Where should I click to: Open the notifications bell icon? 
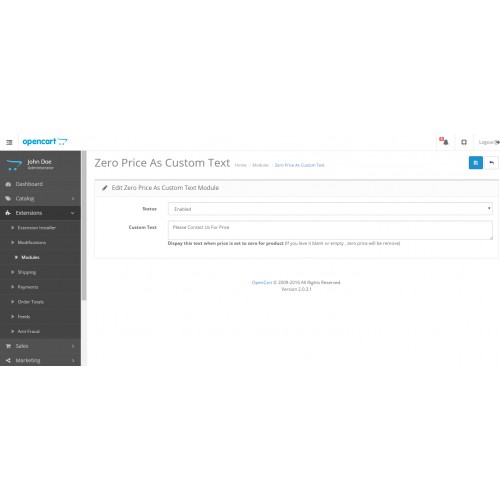click(x=444, y=142)
